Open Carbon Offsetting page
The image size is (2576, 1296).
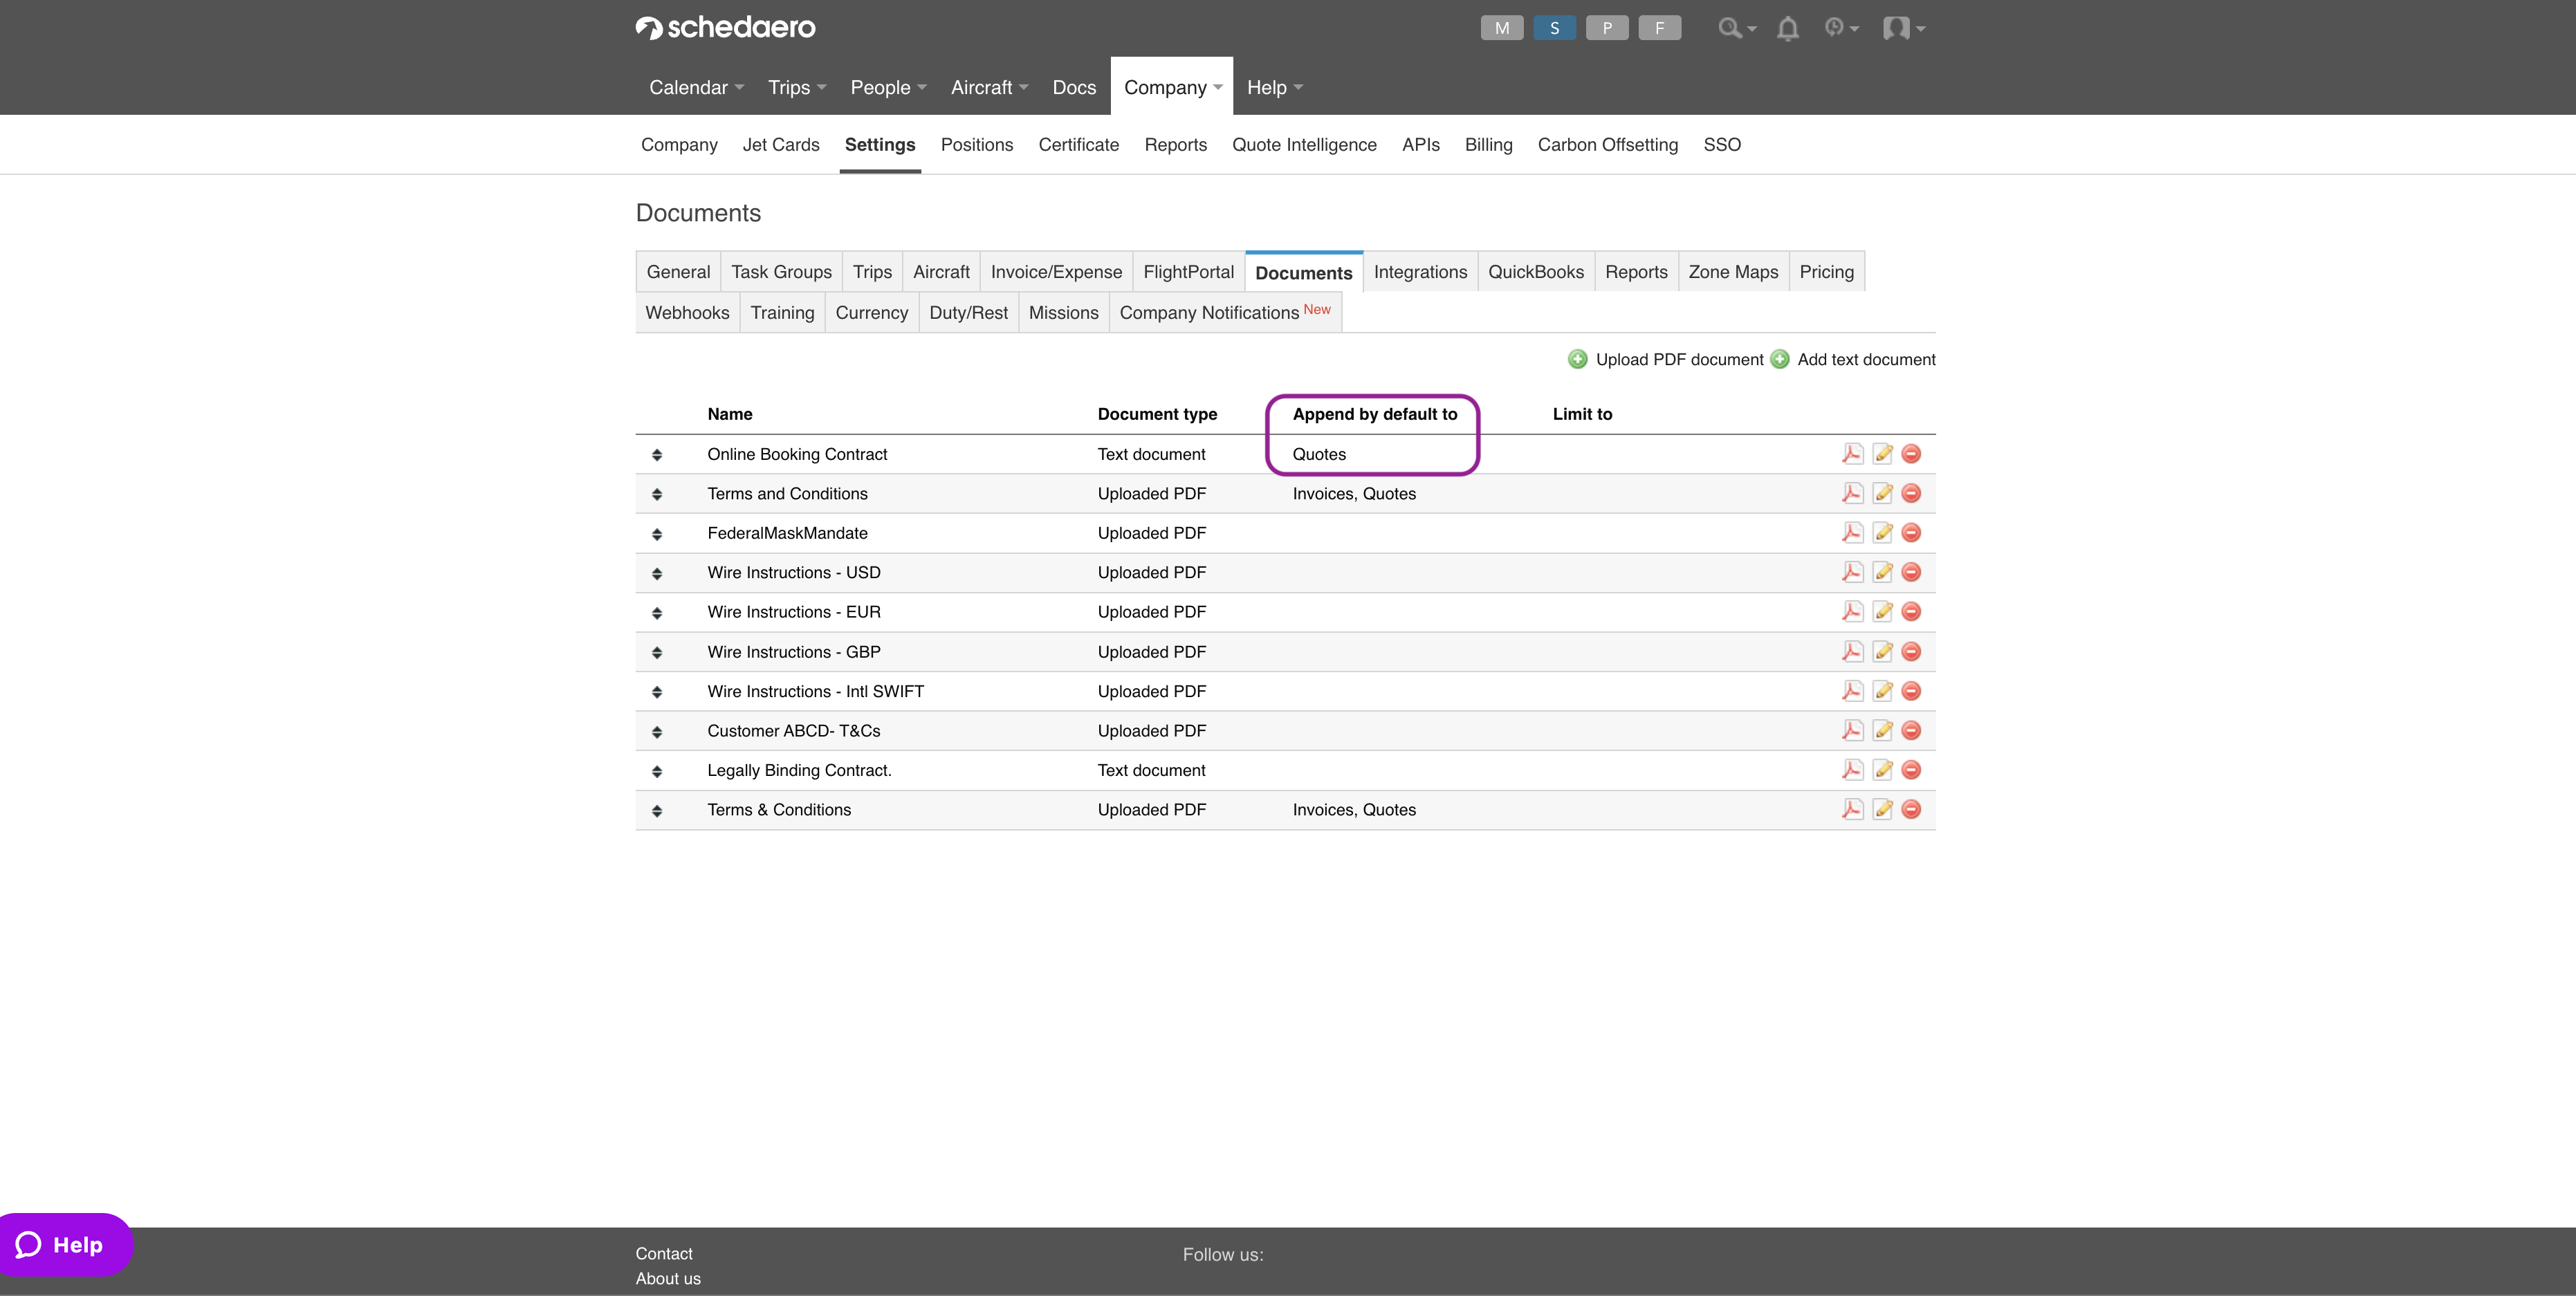point(1608,144)
